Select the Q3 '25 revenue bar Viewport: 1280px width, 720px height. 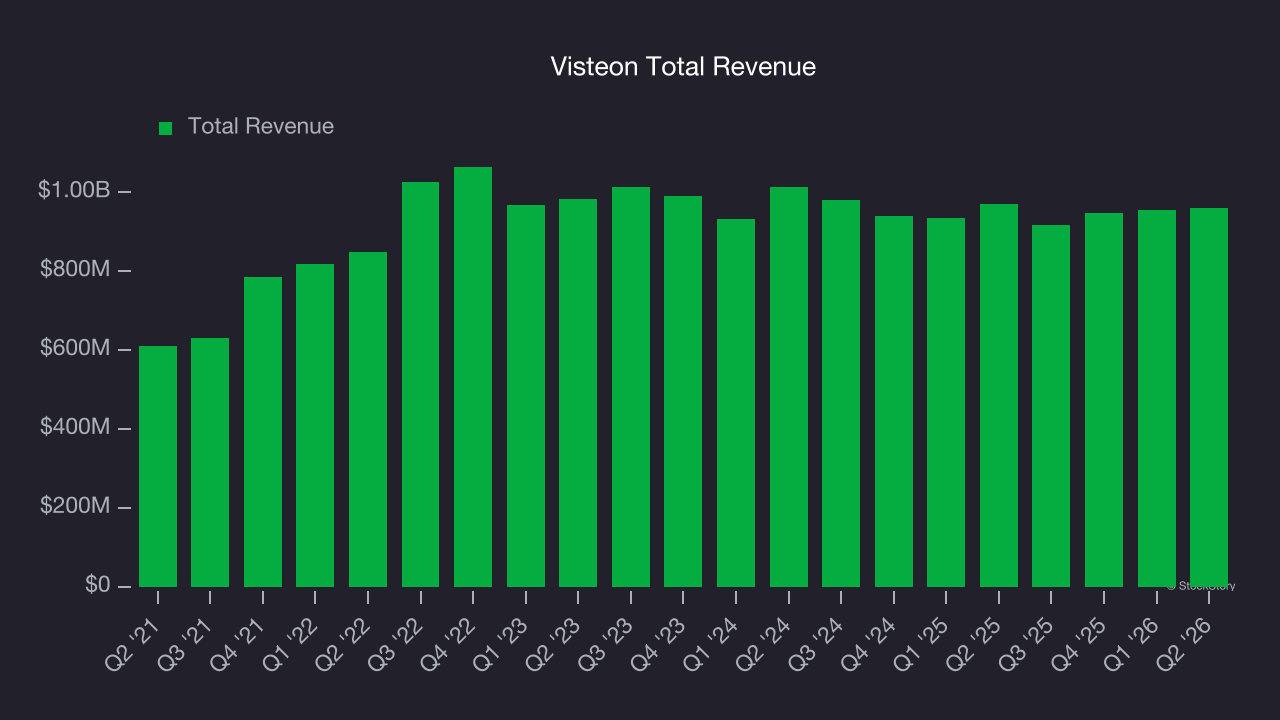pyautogui.click(x=1051, y=406)
